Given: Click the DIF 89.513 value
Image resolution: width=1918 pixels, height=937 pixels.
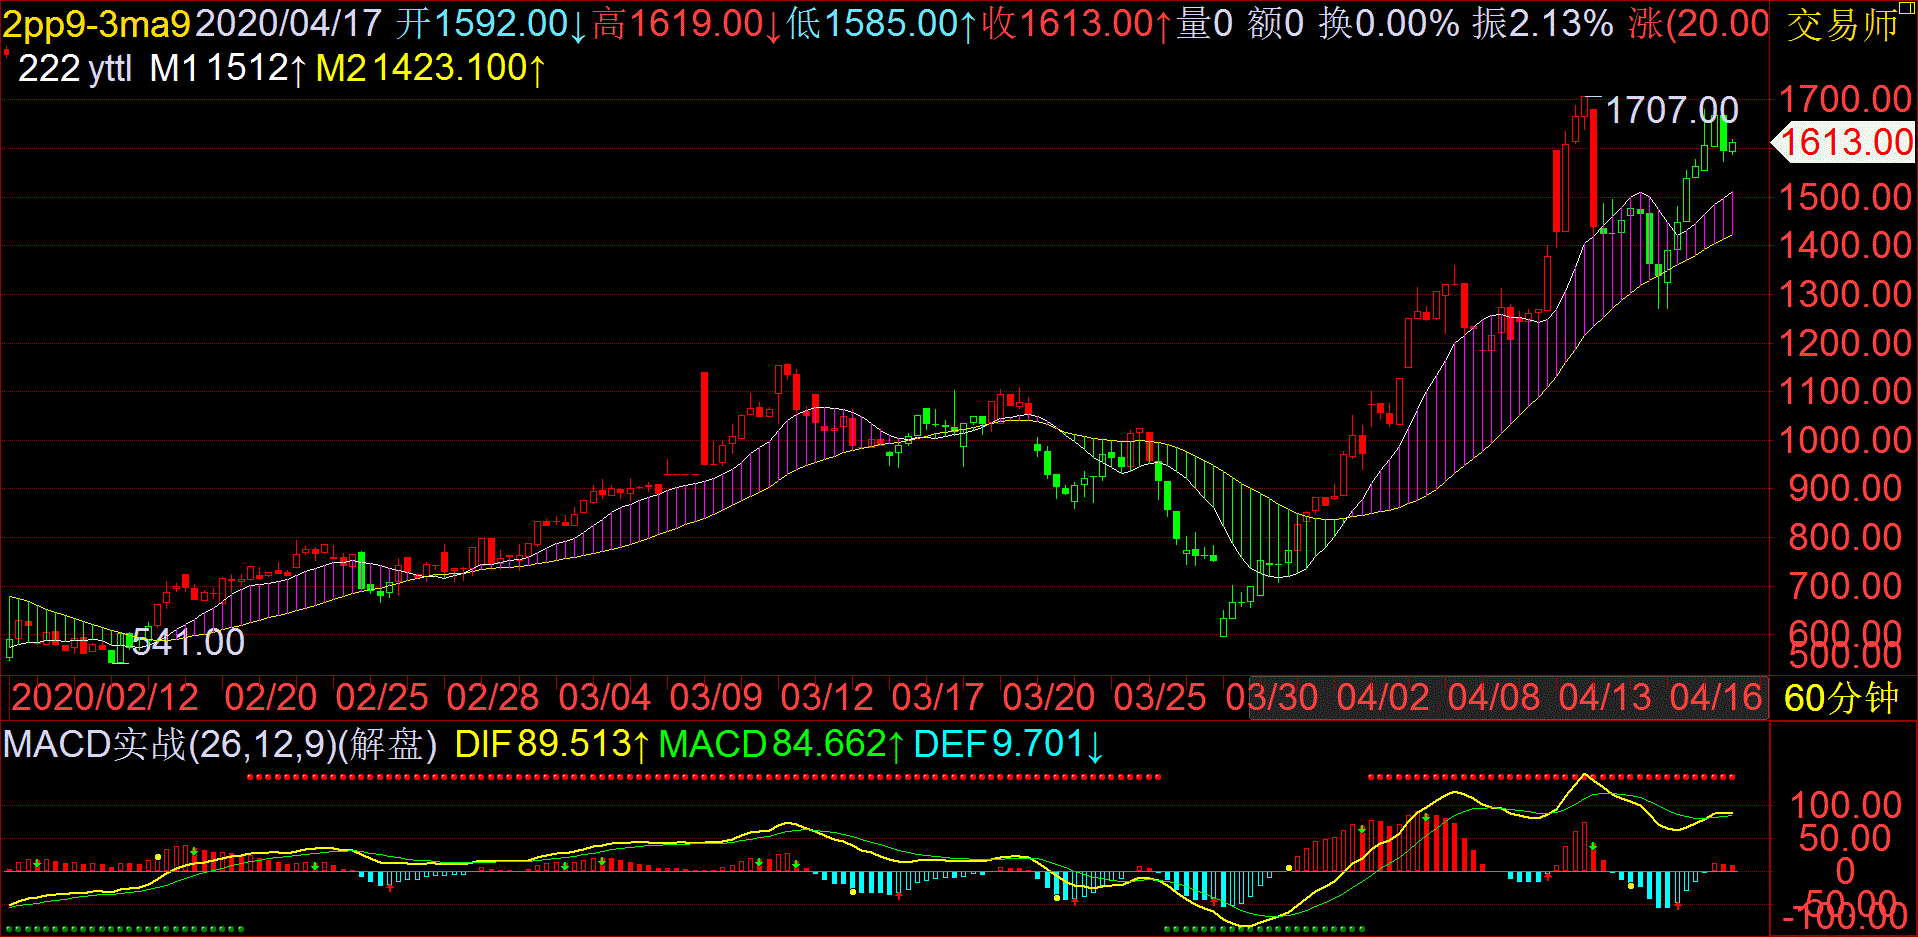Looking at the screenshot, I should [x=552, y=745].
